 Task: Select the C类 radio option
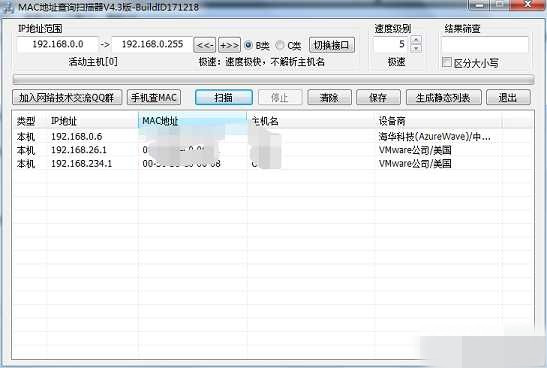click(x=280, y=45)
